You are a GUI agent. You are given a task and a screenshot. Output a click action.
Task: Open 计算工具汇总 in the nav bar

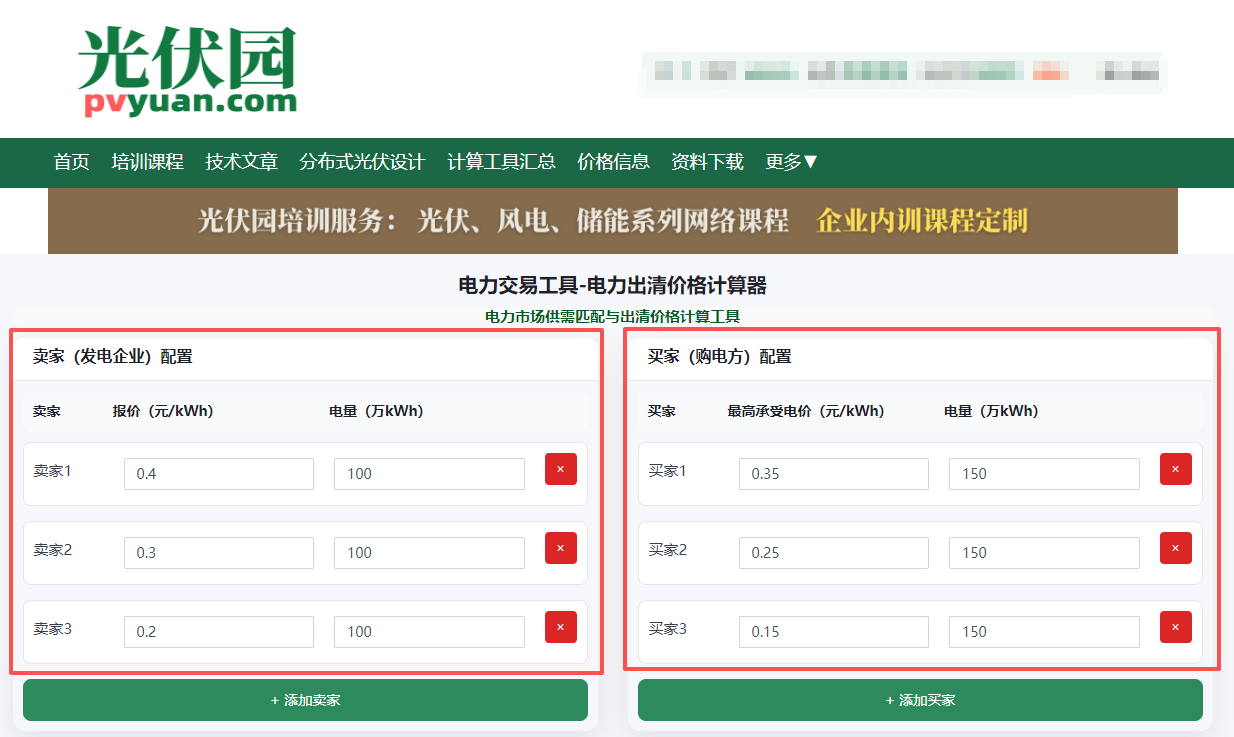[501, 162]
